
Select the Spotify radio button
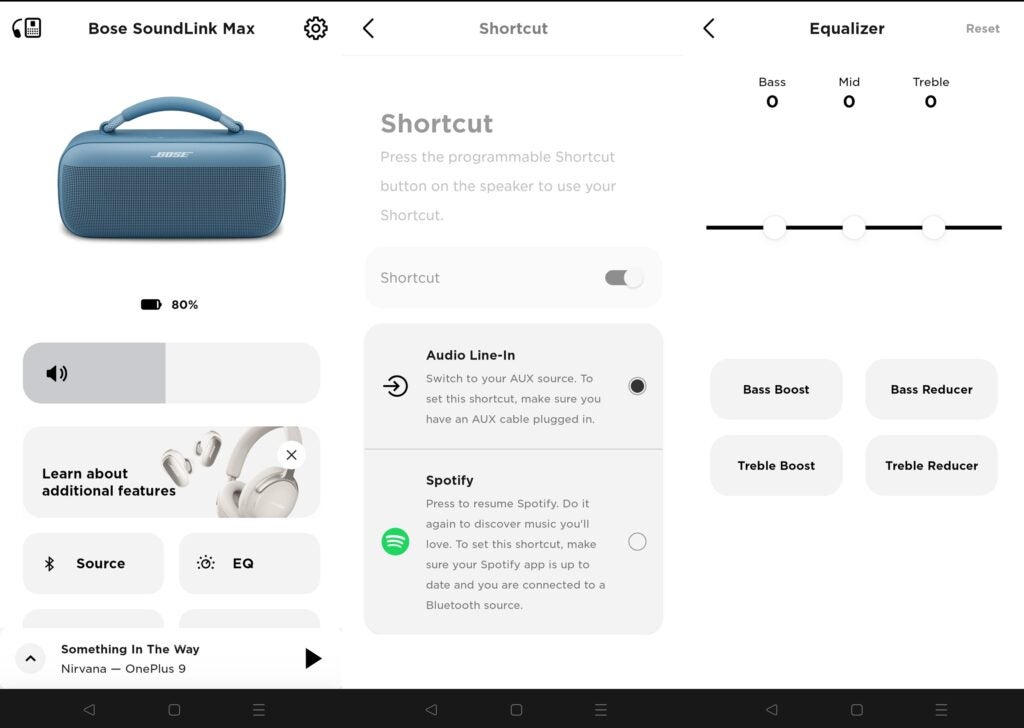tap(637, 541)
